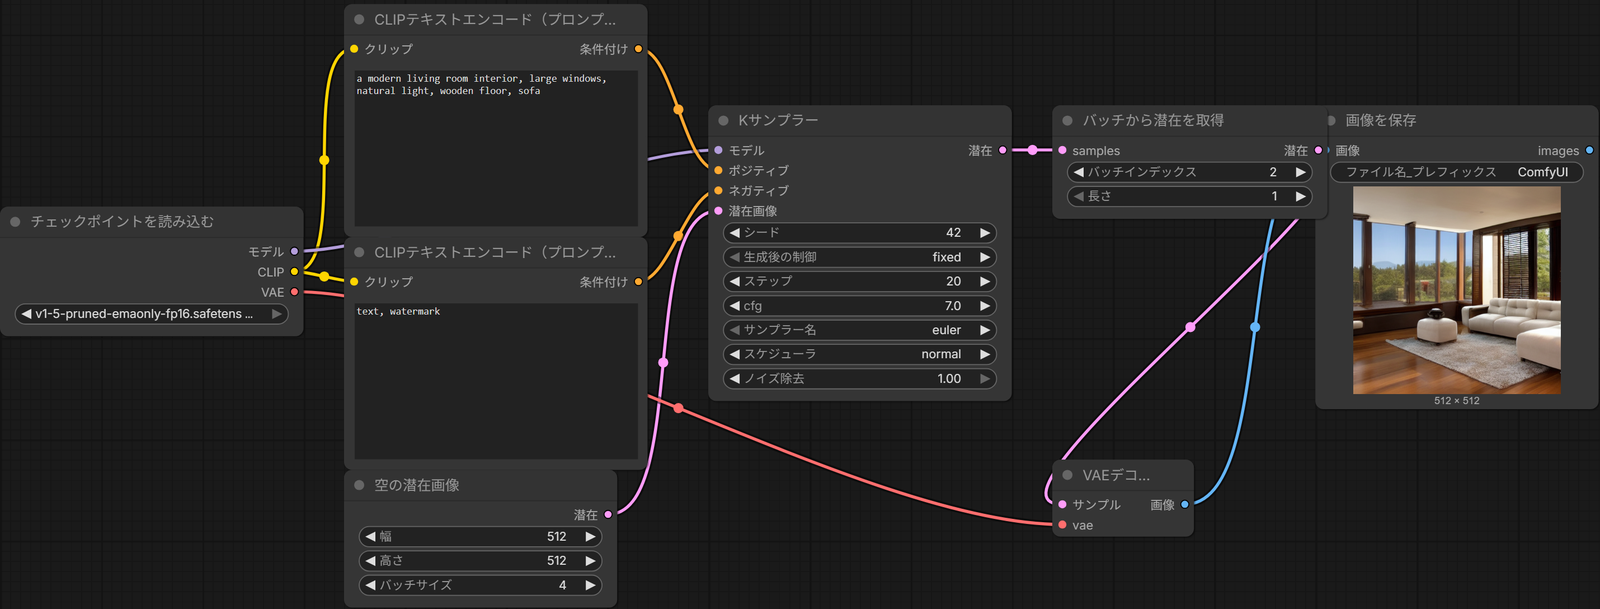Click the モデル output port on the checkpoint loader

[x=294, y=251]
